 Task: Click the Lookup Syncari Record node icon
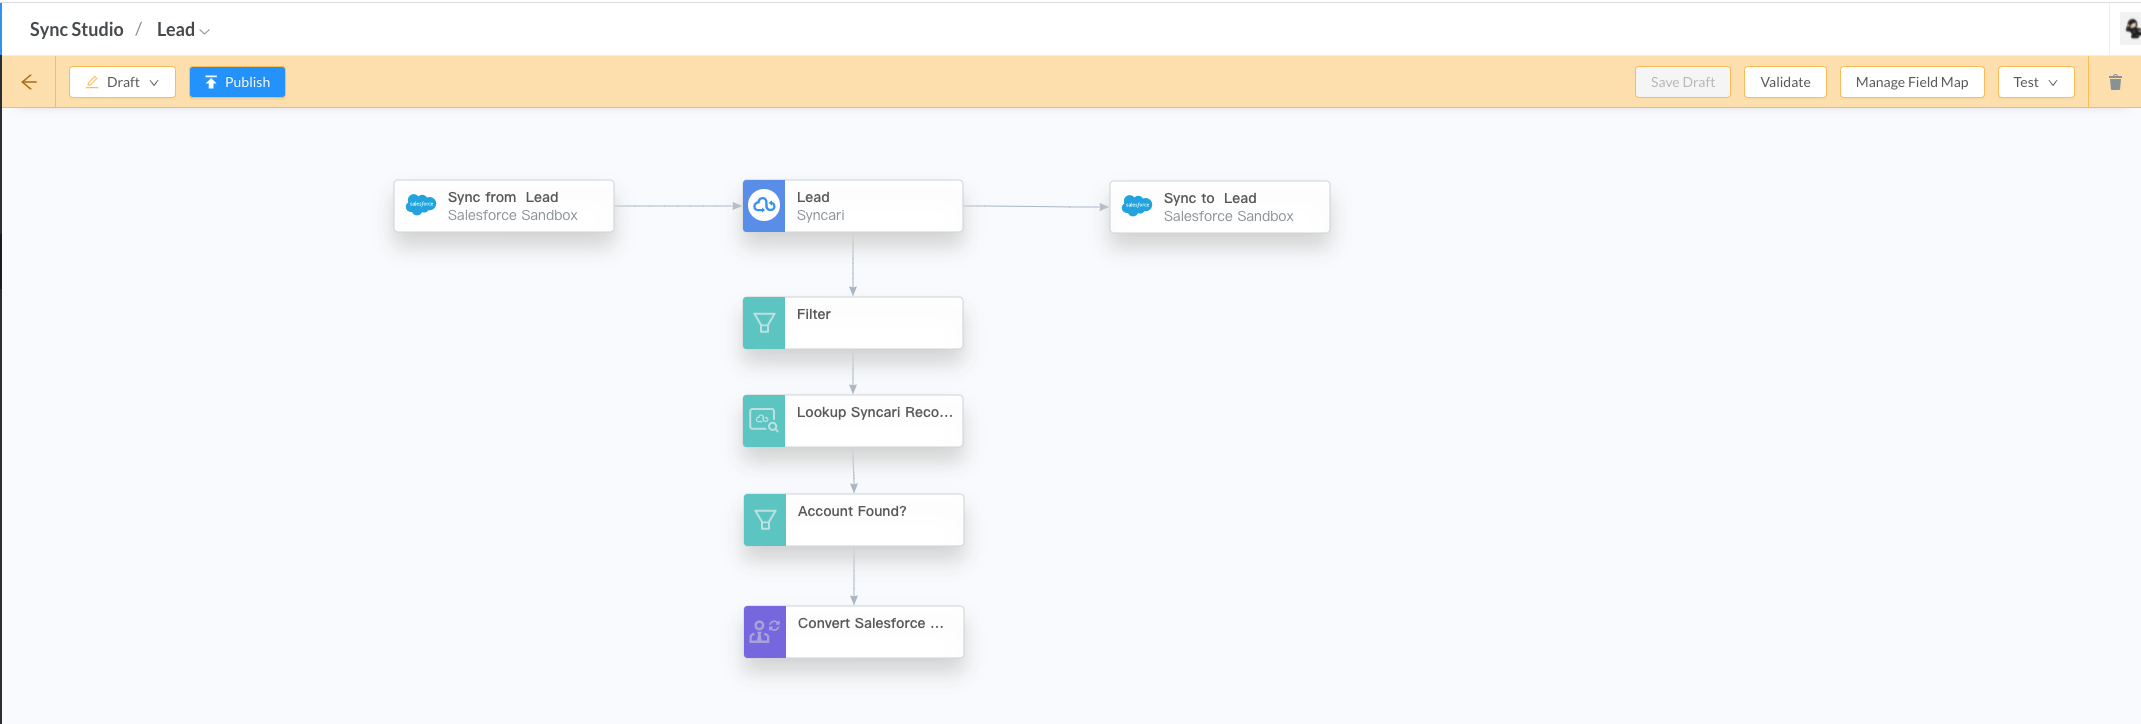coord(764,421)
